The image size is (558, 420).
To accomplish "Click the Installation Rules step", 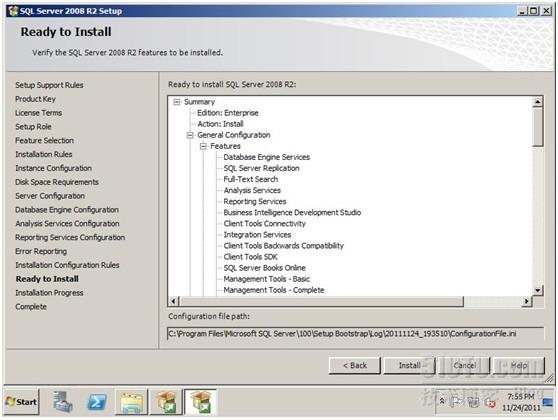I will (x=43, y=154).
